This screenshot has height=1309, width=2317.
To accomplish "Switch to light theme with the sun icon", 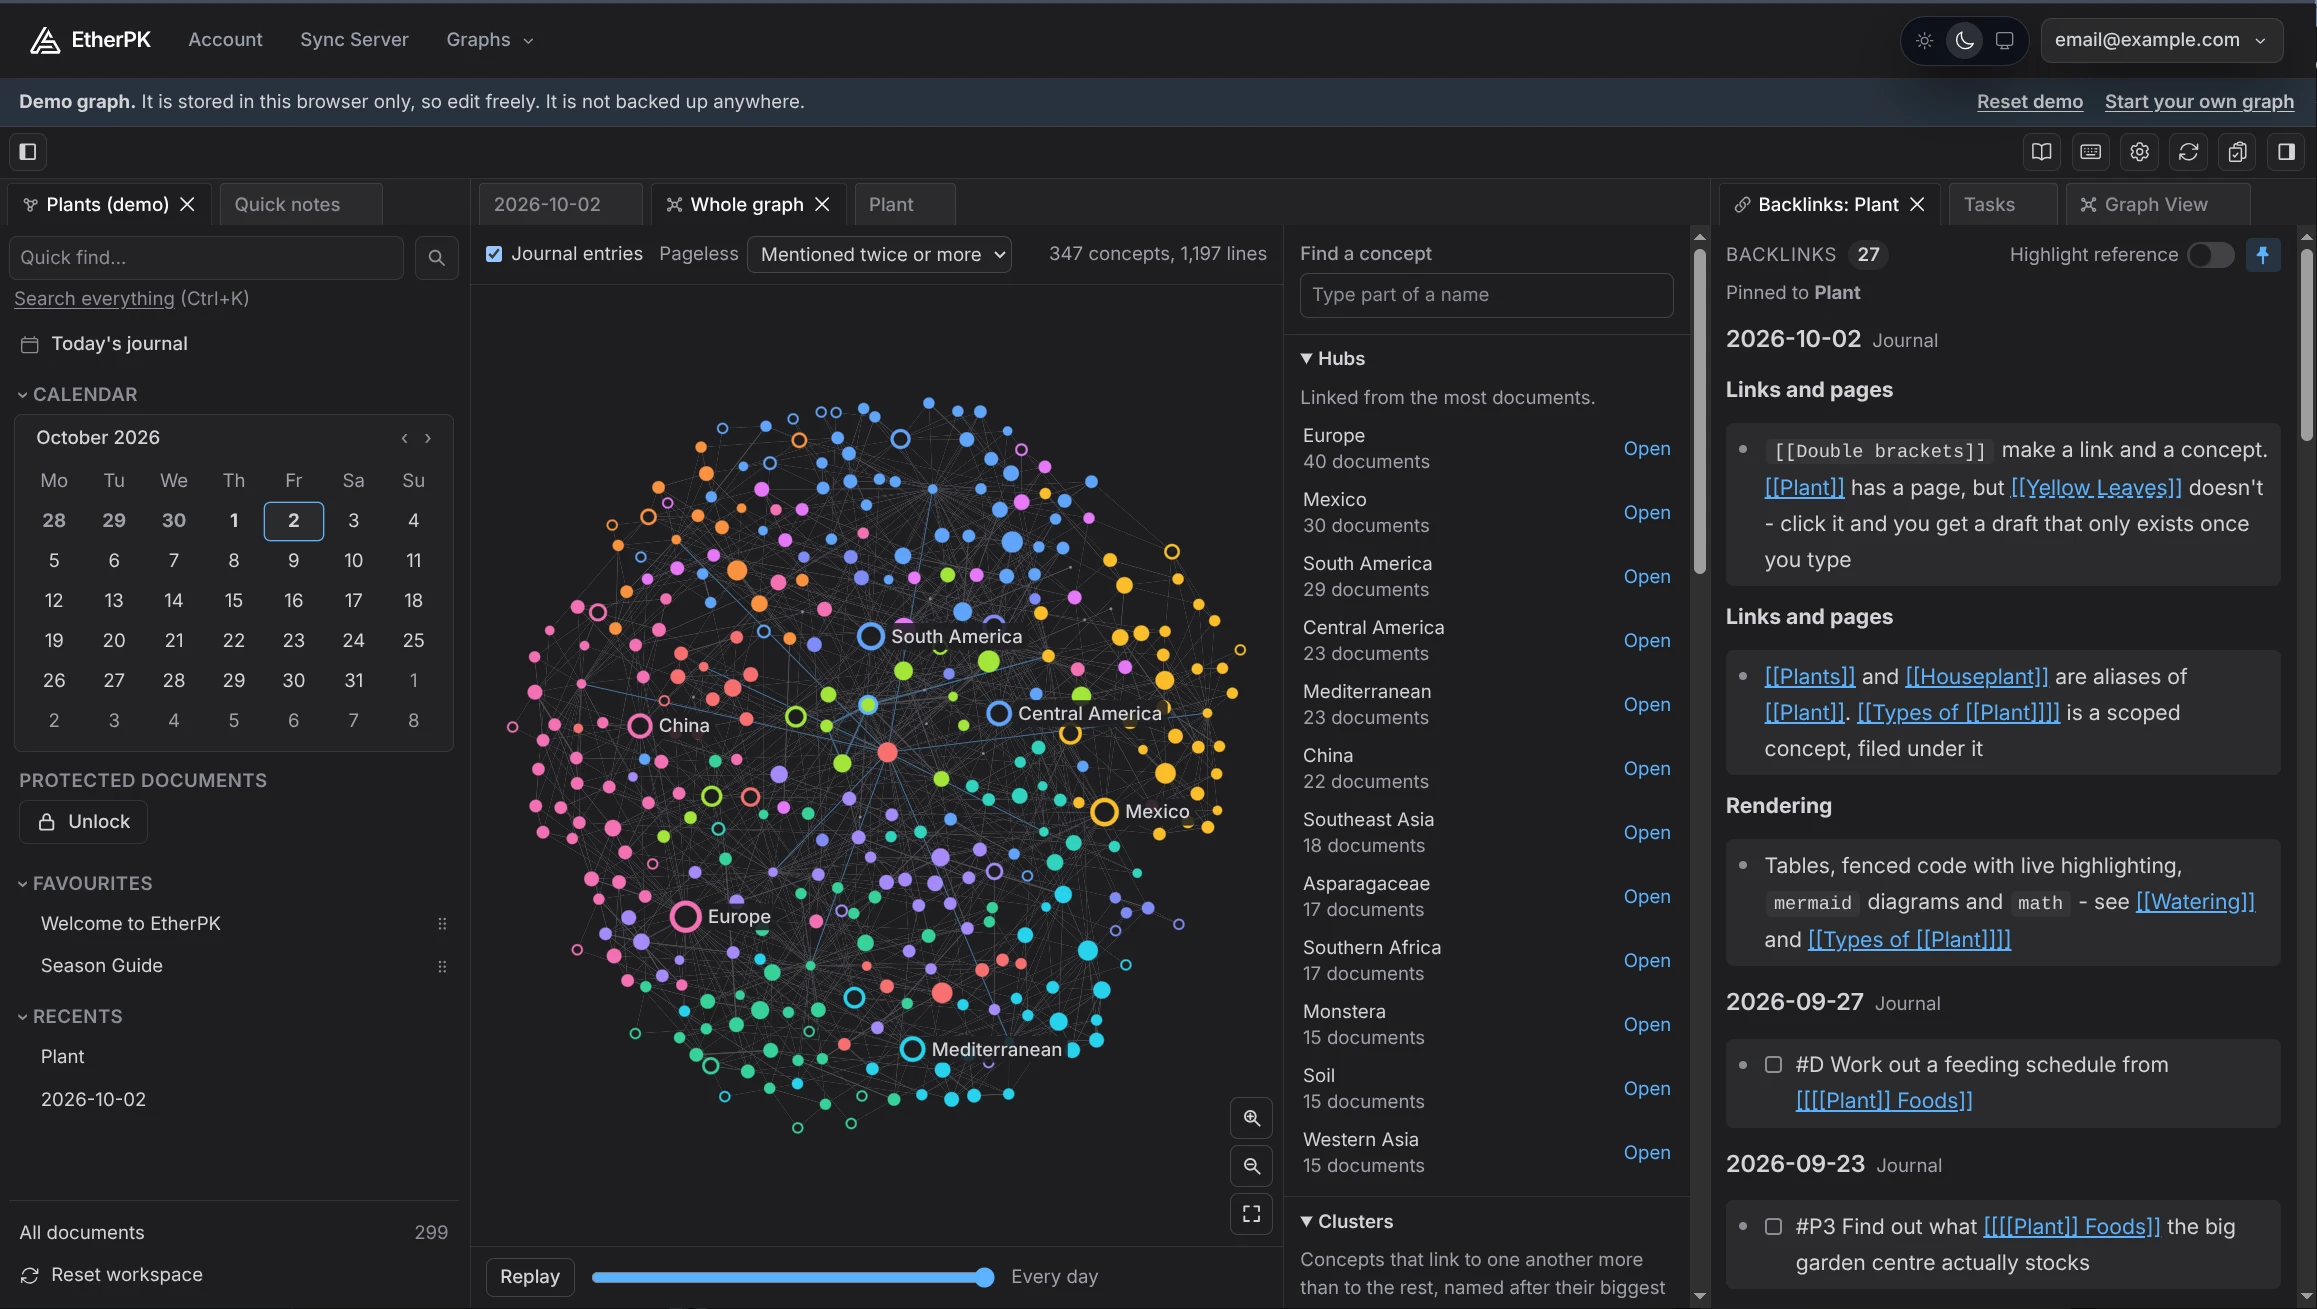I will point(1924,41).
